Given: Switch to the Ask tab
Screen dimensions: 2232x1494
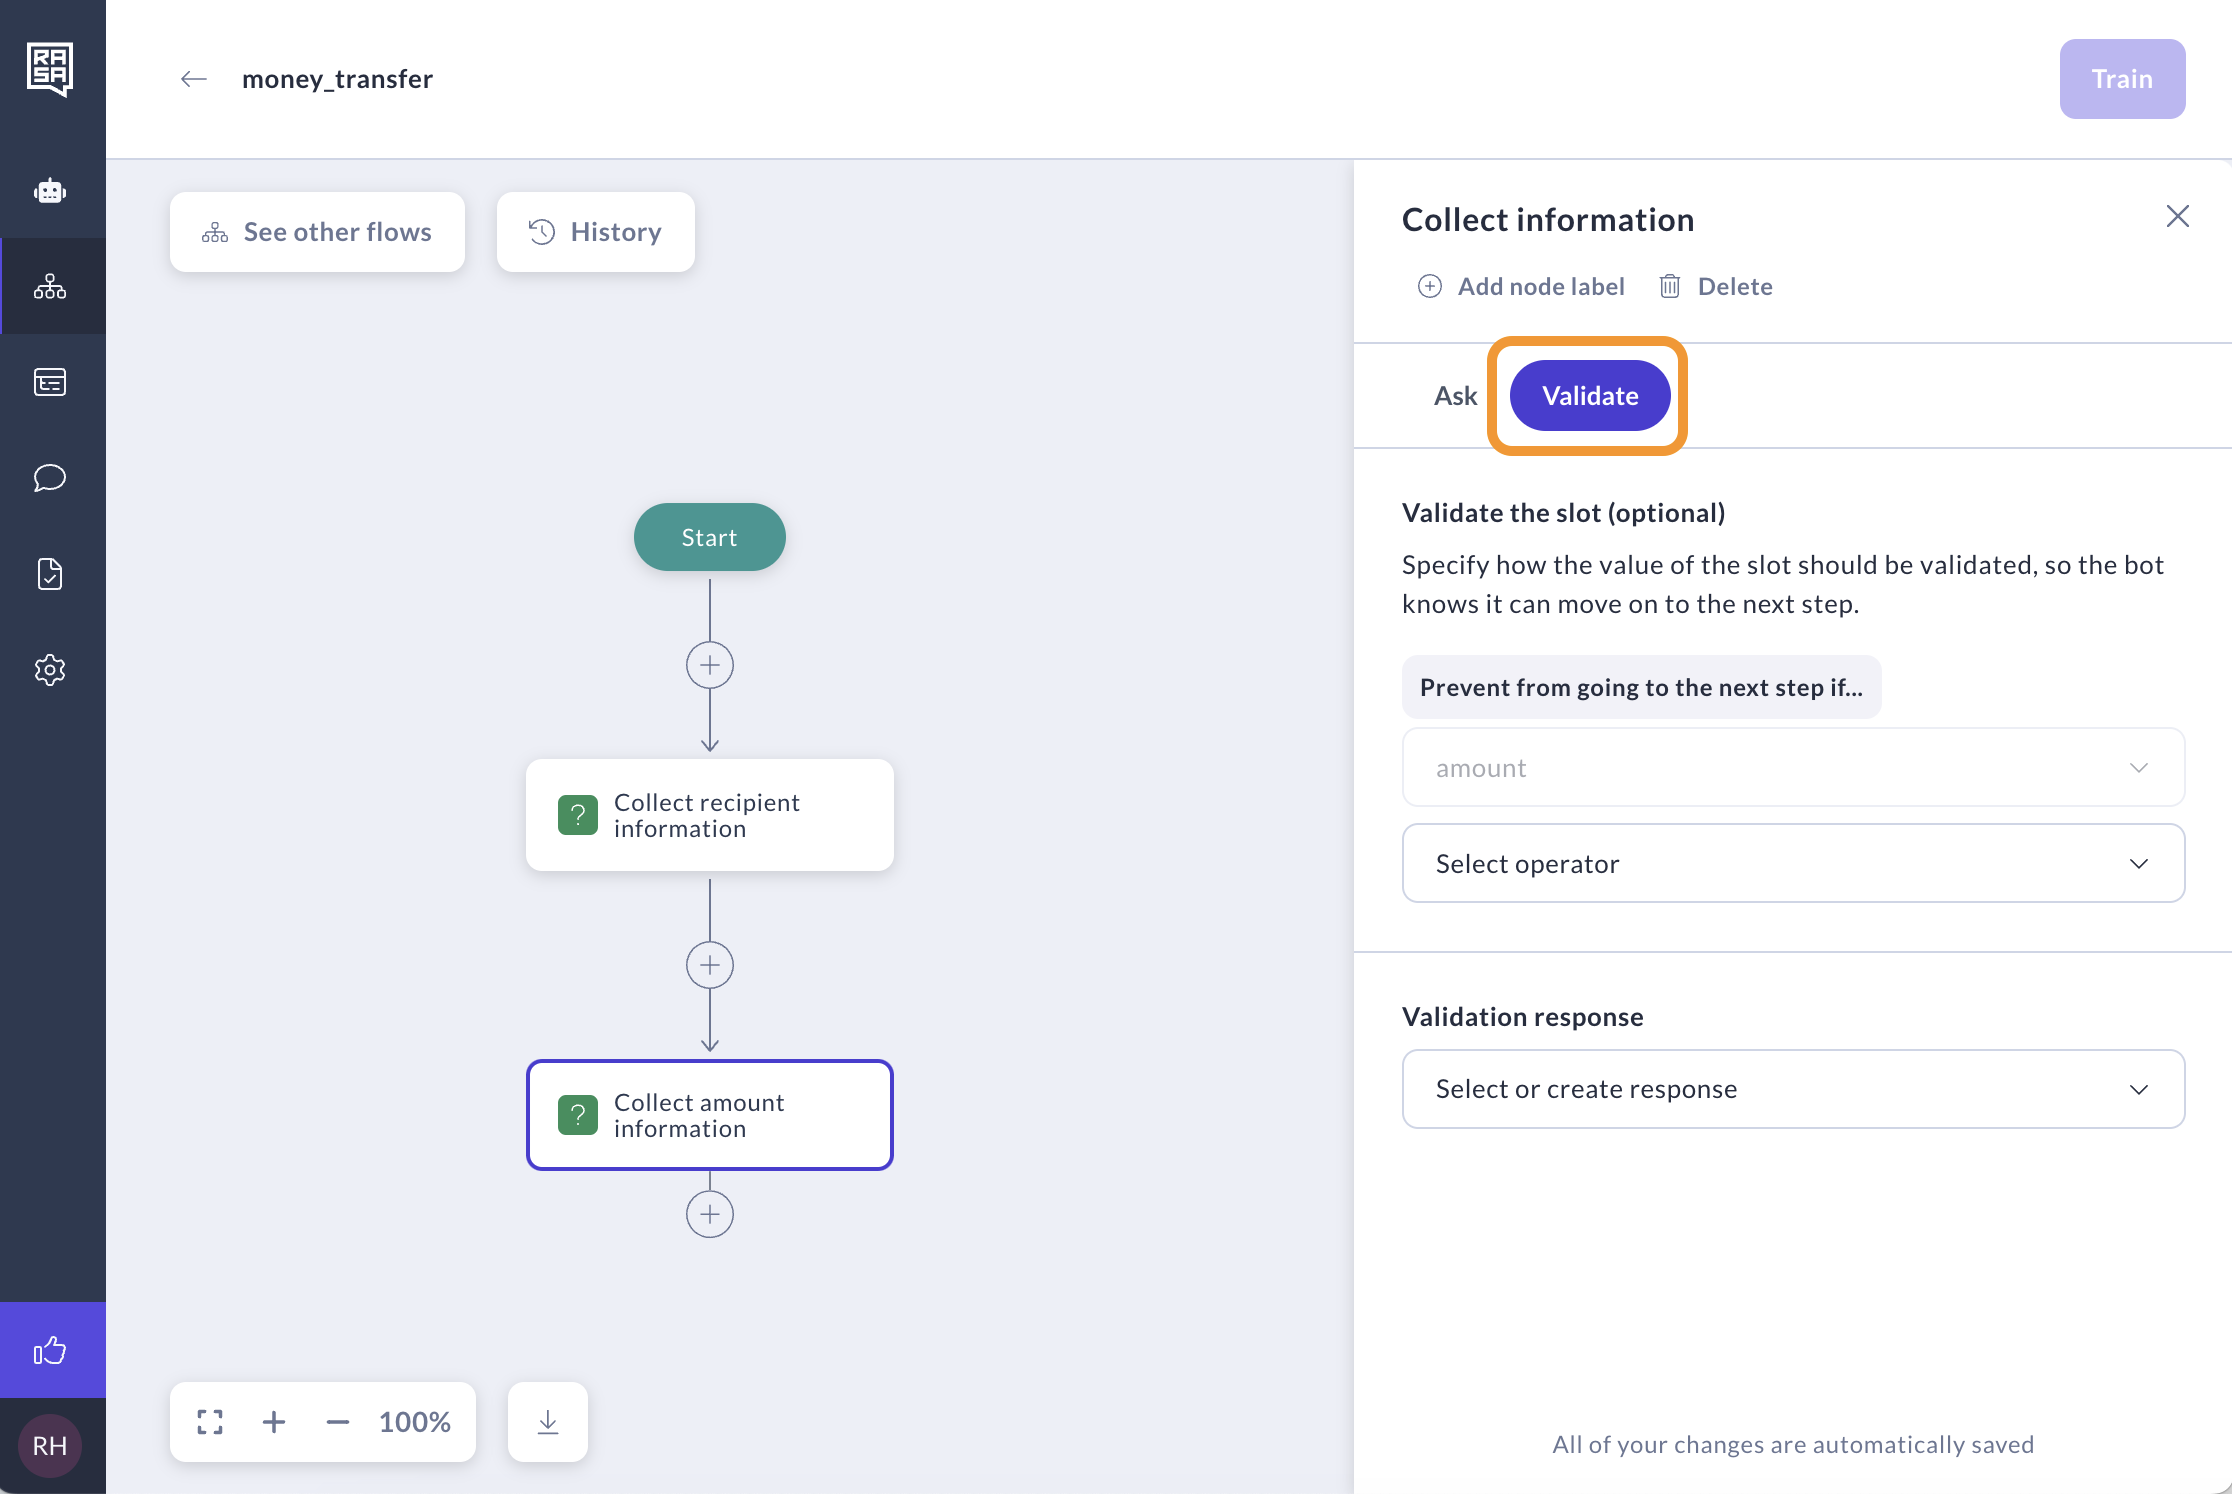Looking at the screenshot, I should [1455, 396].
